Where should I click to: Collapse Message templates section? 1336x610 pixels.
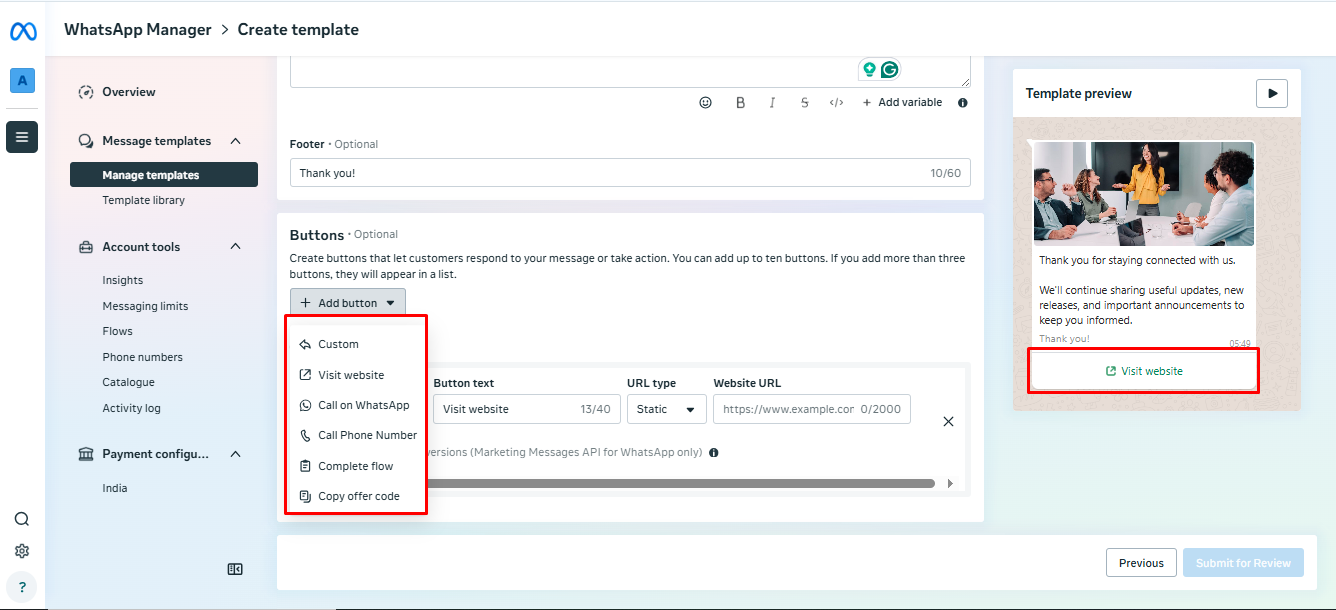point(235,141)
